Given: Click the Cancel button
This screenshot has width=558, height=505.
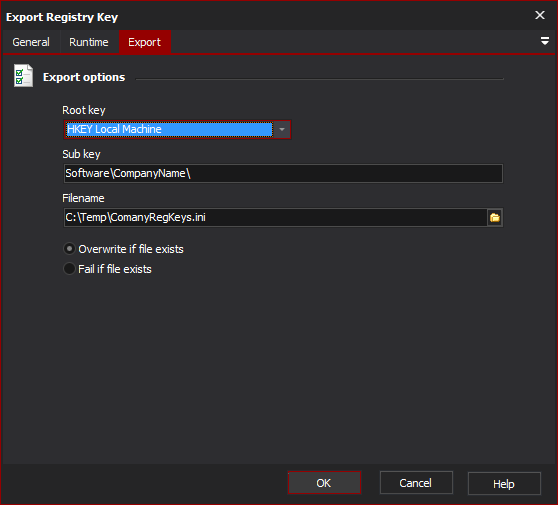Looking at the screenshot, I should click(x=416, y=483).
